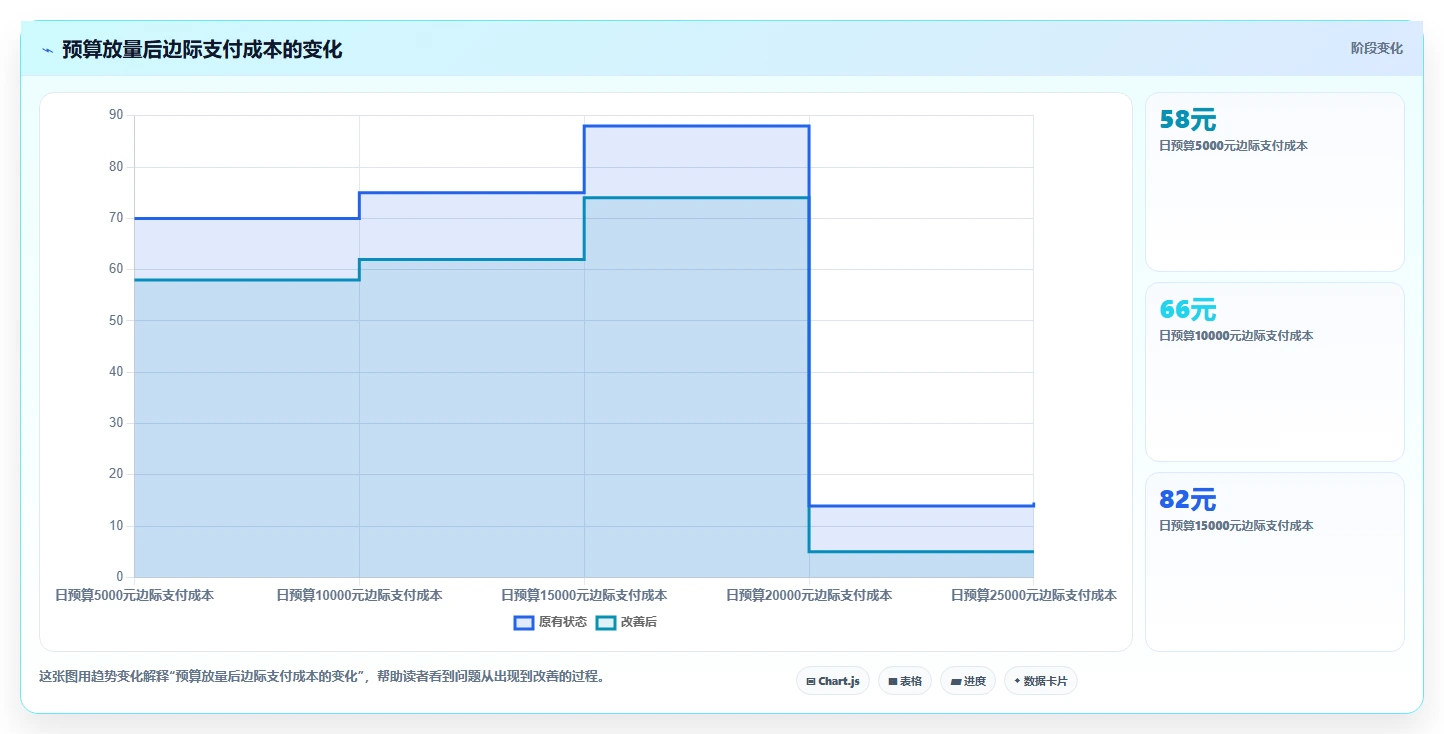Click the icon inside the 进度 chip
This screenshot has width=1444, height=734.
pos(956,681)
